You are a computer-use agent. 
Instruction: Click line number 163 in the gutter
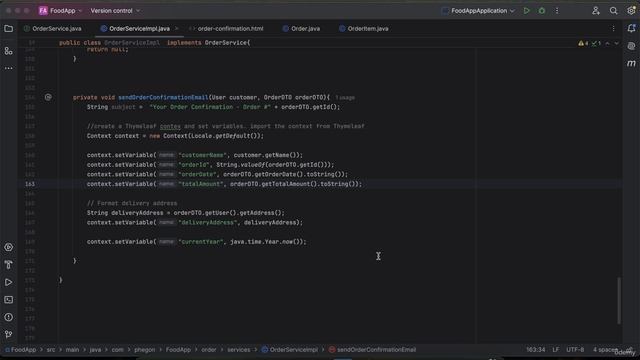tap(30, 184)
